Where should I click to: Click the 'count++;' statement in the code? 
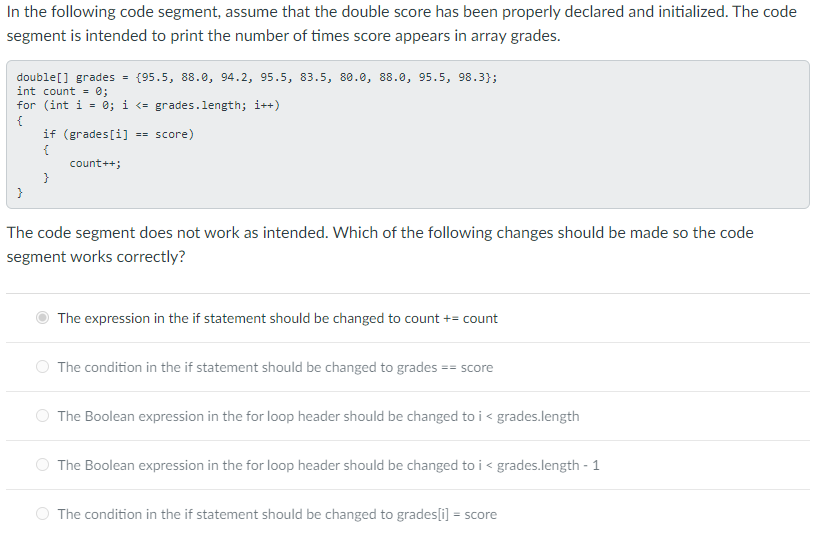click(x=95, y=163)
